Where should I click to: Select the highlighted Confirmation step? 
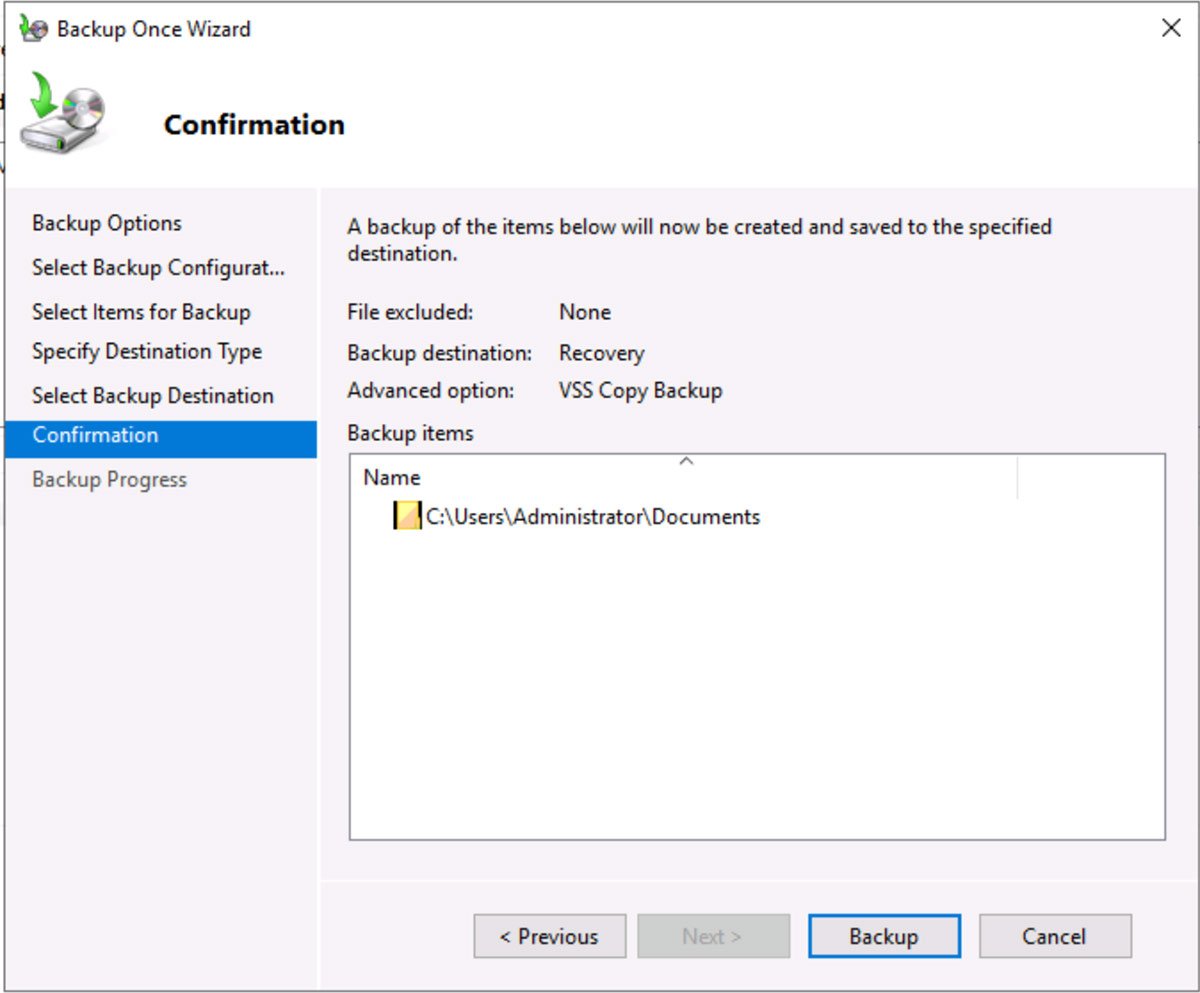(95, 435)
